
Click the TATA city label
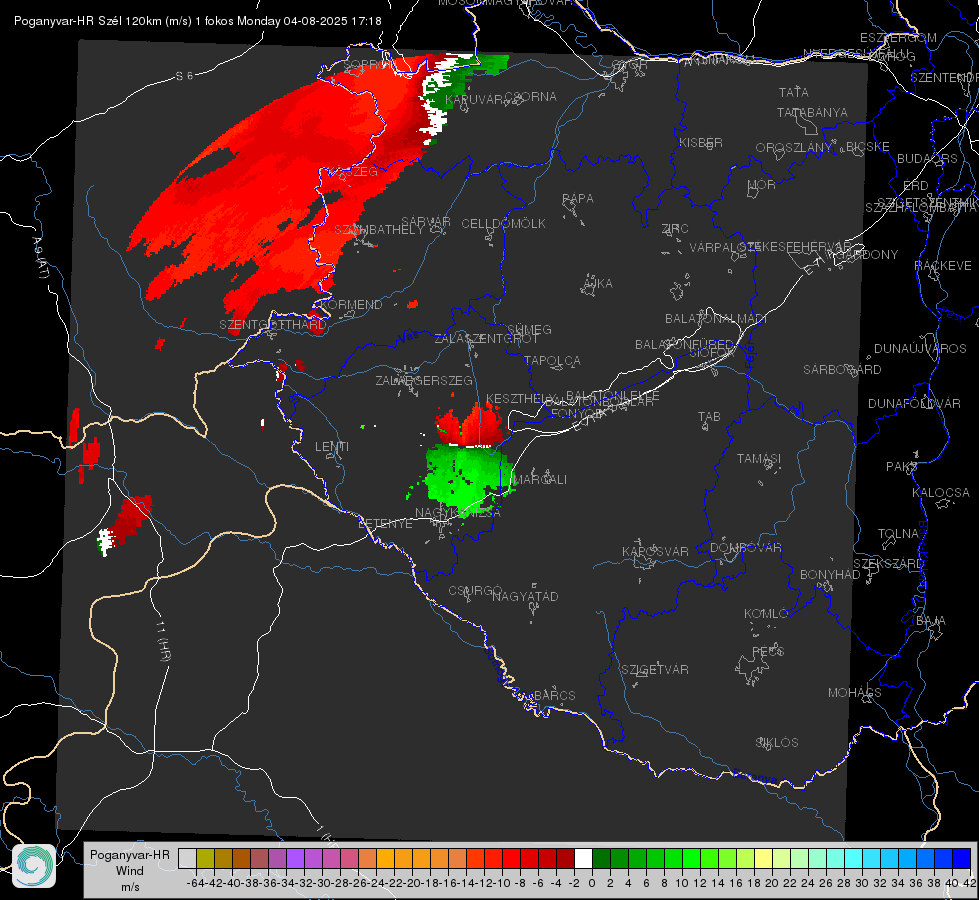tap(794, 92)
